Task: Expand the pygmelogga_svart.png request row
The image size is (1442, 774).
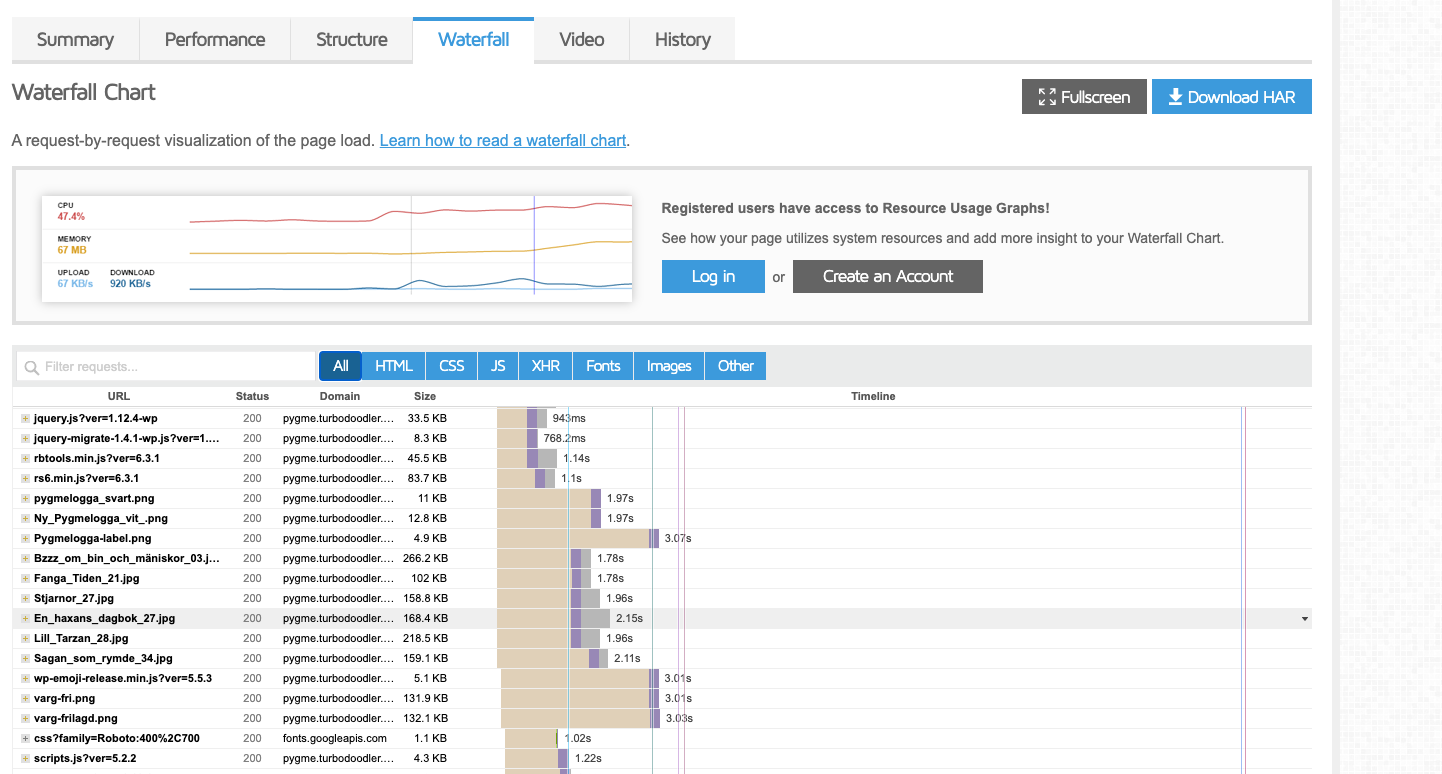Action: (25, 498)
